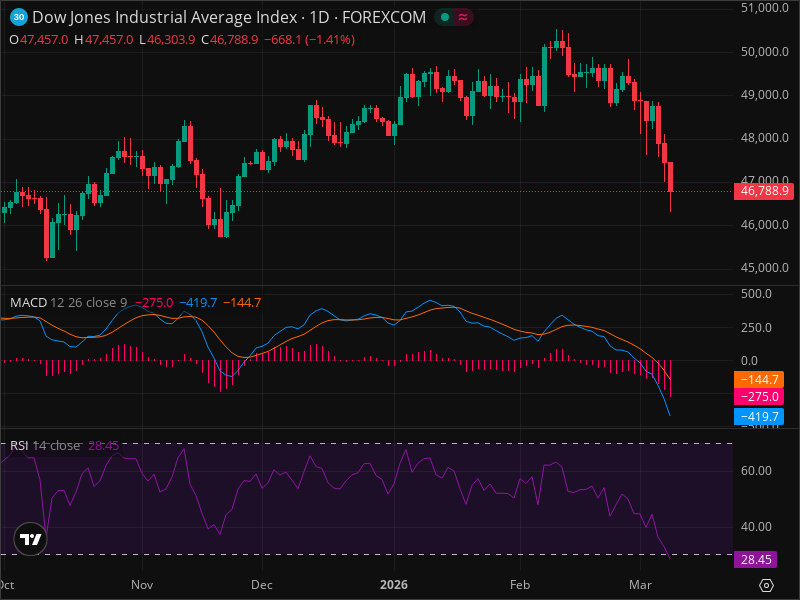Image resolution: width=800 pixels, height=600 pixels.
Task: Click the 2026 label on the time axis
Action: click(394, 585)
